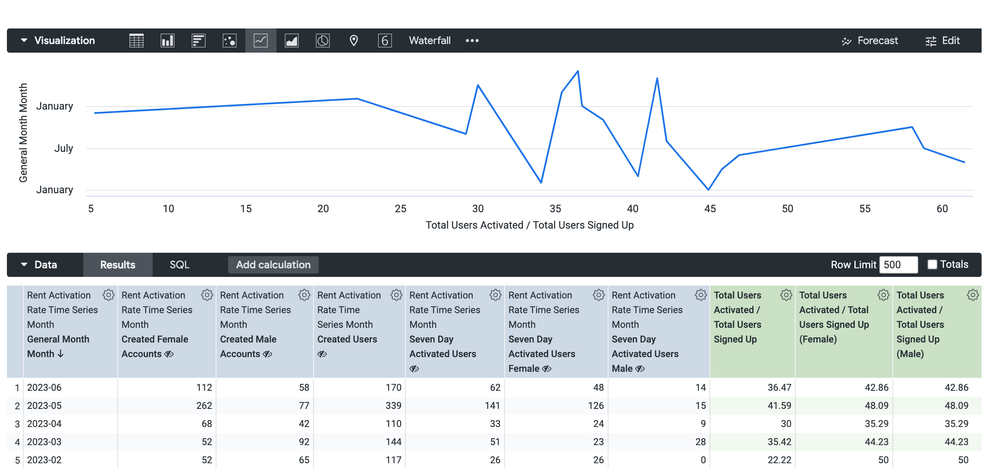The width and height of the screenshot is (998, 471).
Task: Switch to the Results tab
Action: [118, 265]
